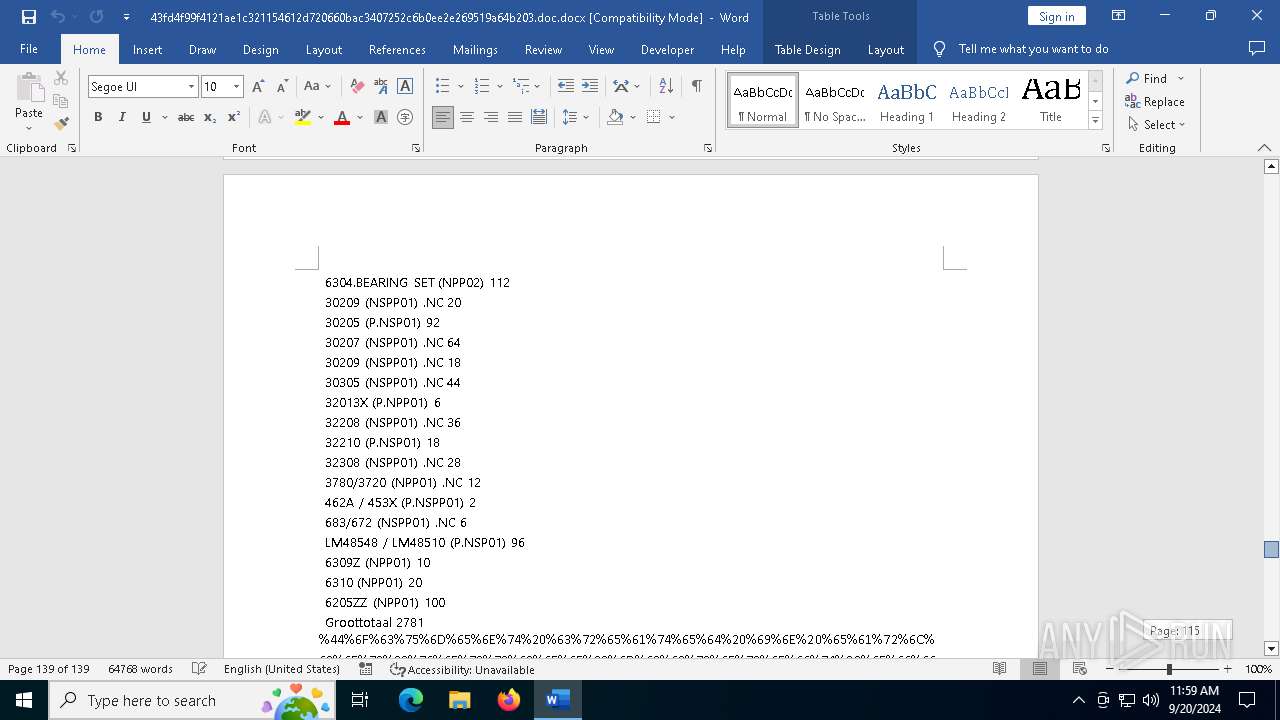Click the Save icon in title bar
1280x720 pixels.
tap(29, 17)
